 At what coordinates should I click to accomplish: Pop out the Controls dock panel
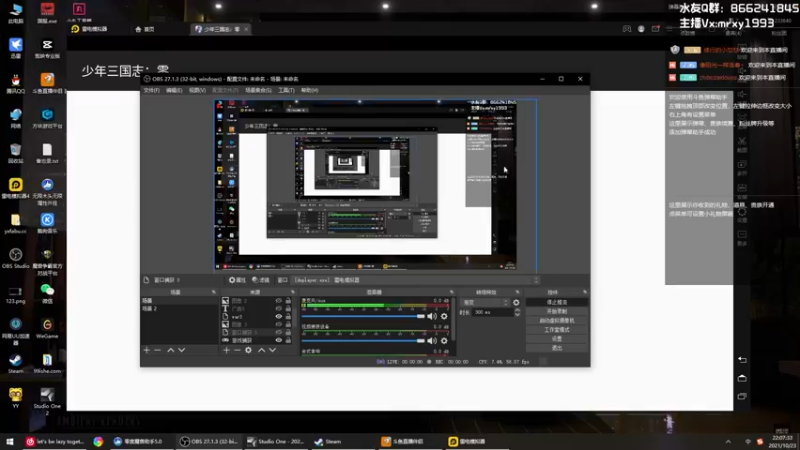[x=585, y=292]
